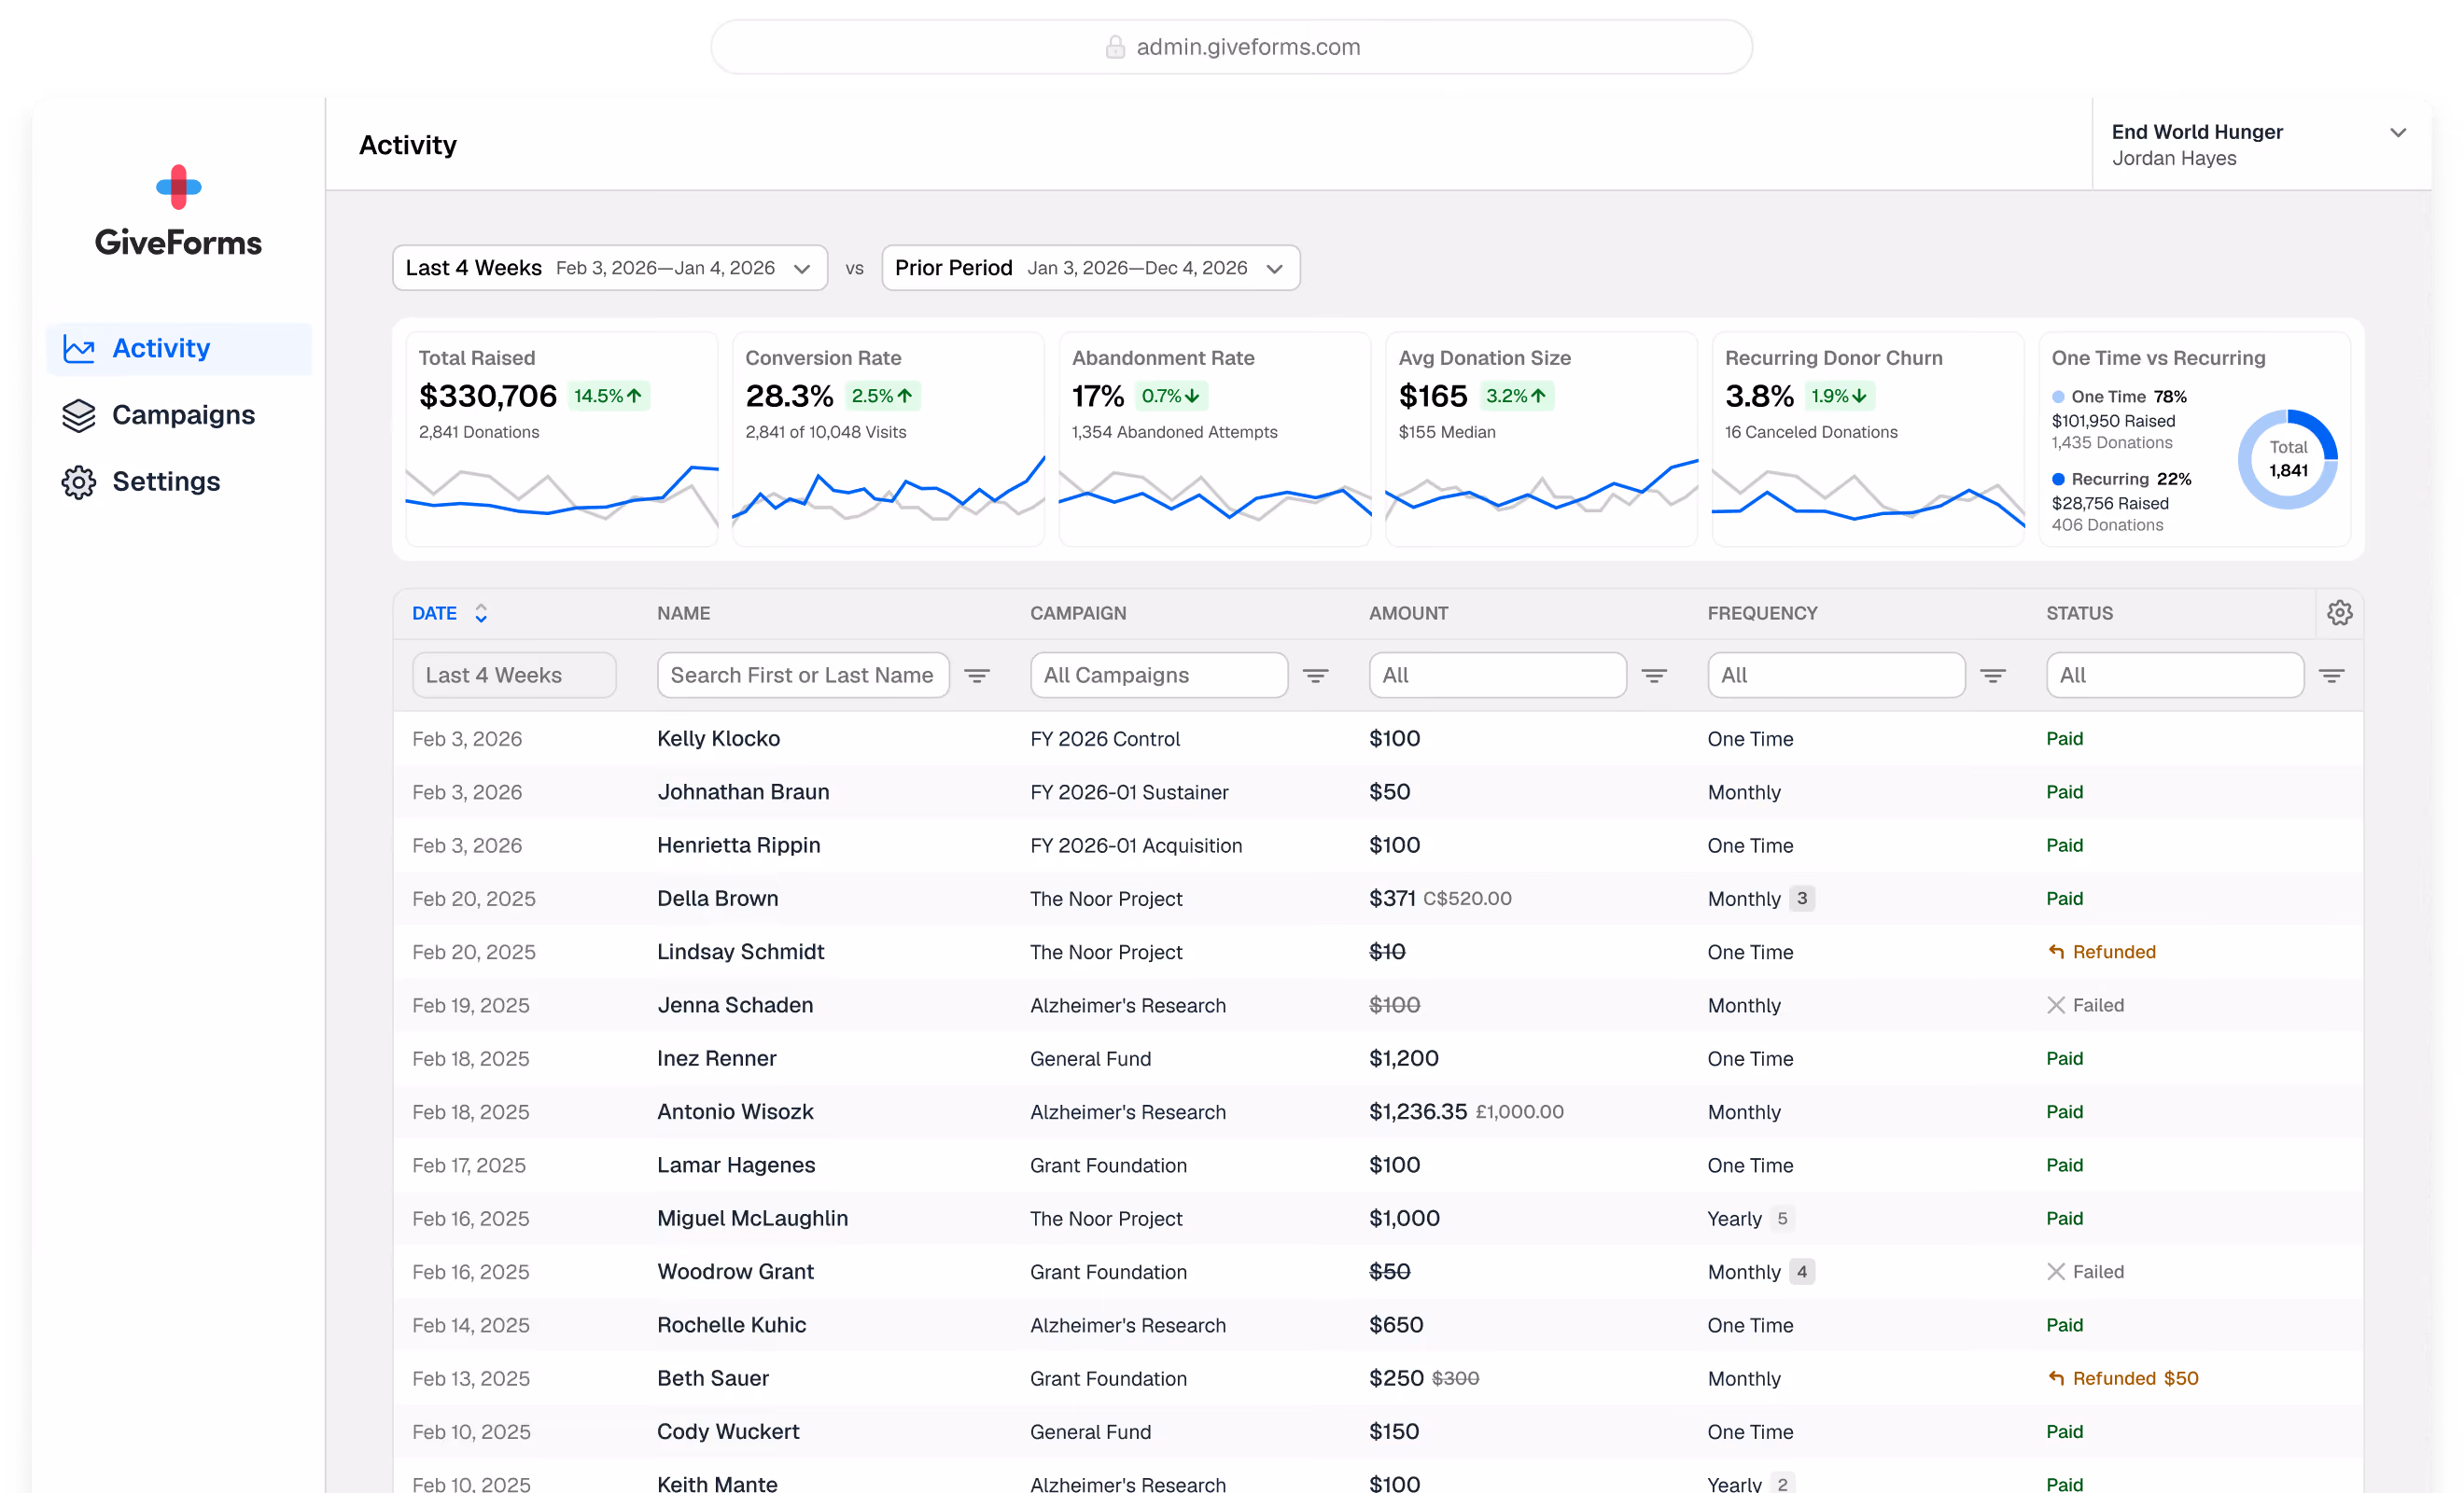Screen dimensions: 2464x1493
Task: Open the Frequency All filter field
Action: (1836, 676)
